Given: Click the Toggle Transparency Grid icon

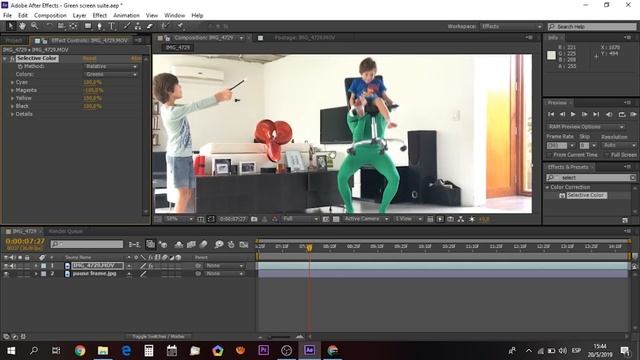Looking at the screenshot, I should tap(336, 219).
